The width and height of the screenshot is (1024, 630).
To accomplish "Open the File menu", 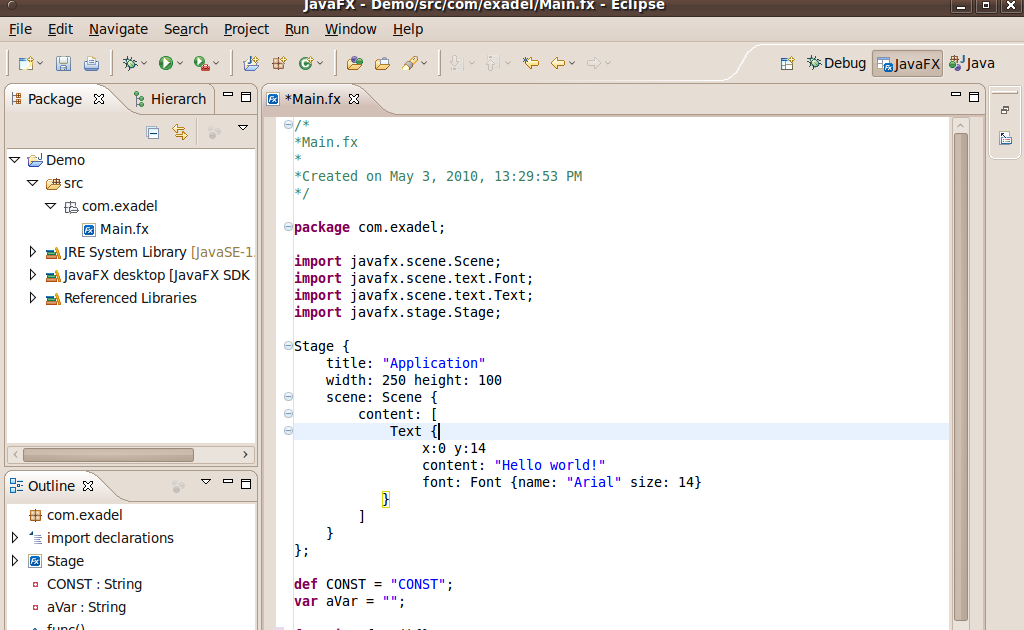I will [x=20, y=29].
